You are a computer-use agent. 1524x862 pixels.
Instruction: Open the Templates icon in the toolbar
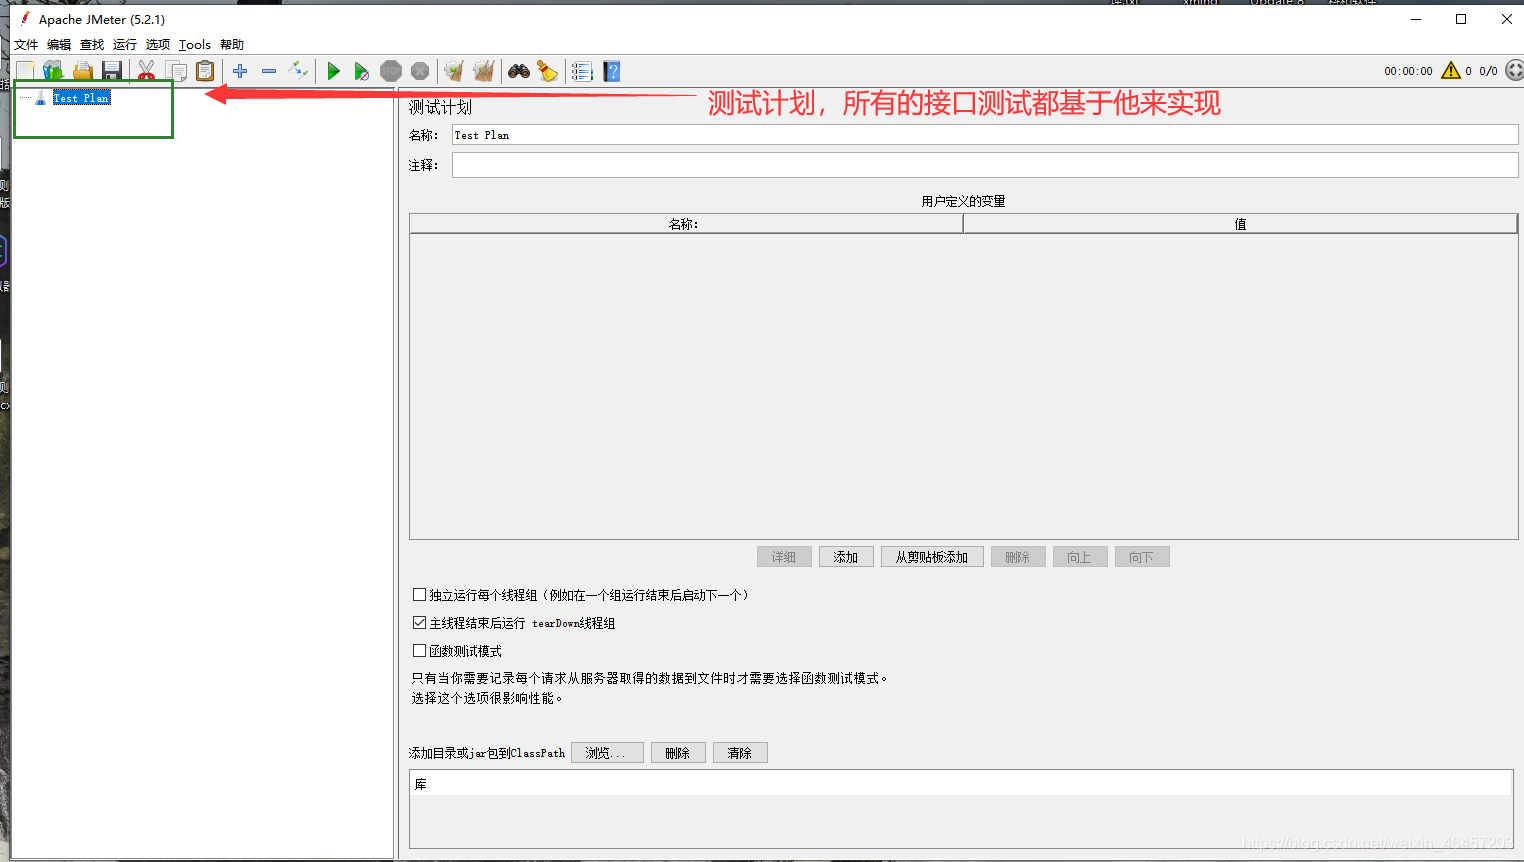pyautogui.click(x=53, y=71)
